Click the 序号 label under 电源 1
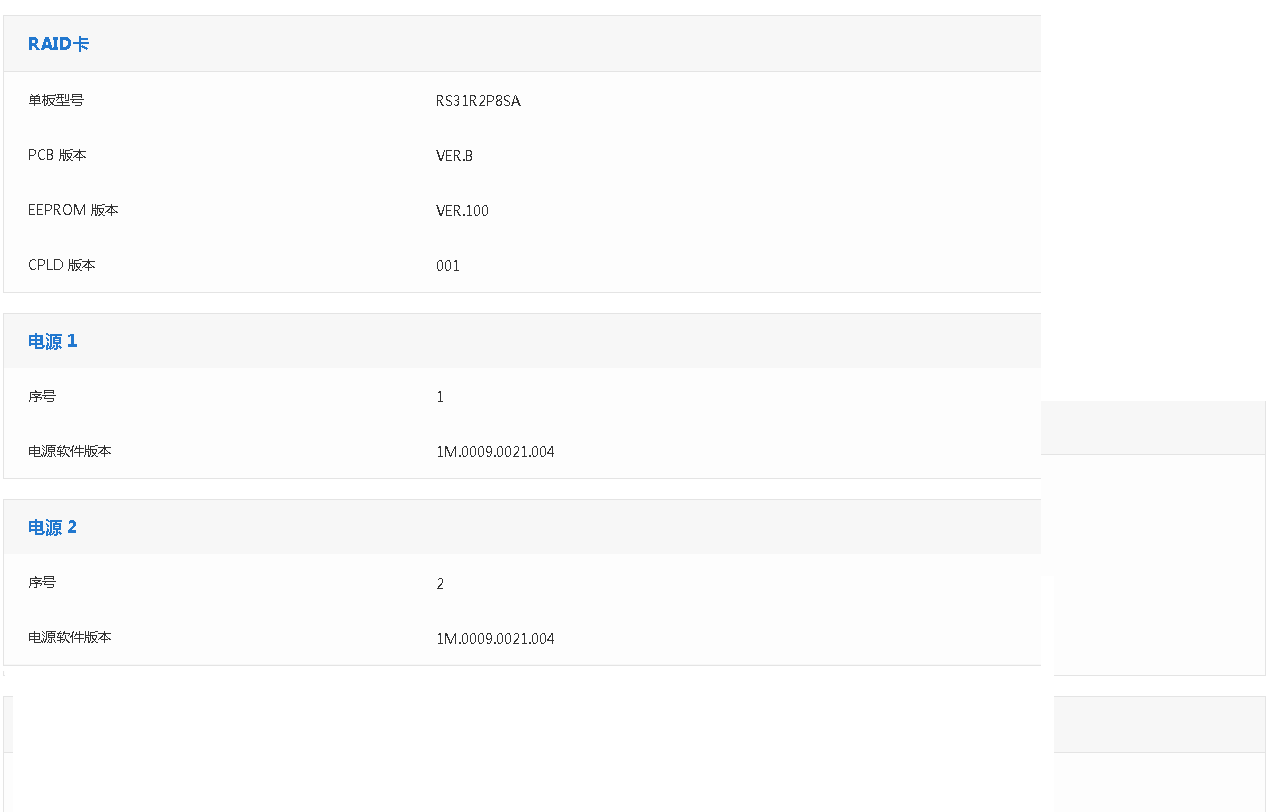The width and height of the screenshot is (1275, 812). 42,396
